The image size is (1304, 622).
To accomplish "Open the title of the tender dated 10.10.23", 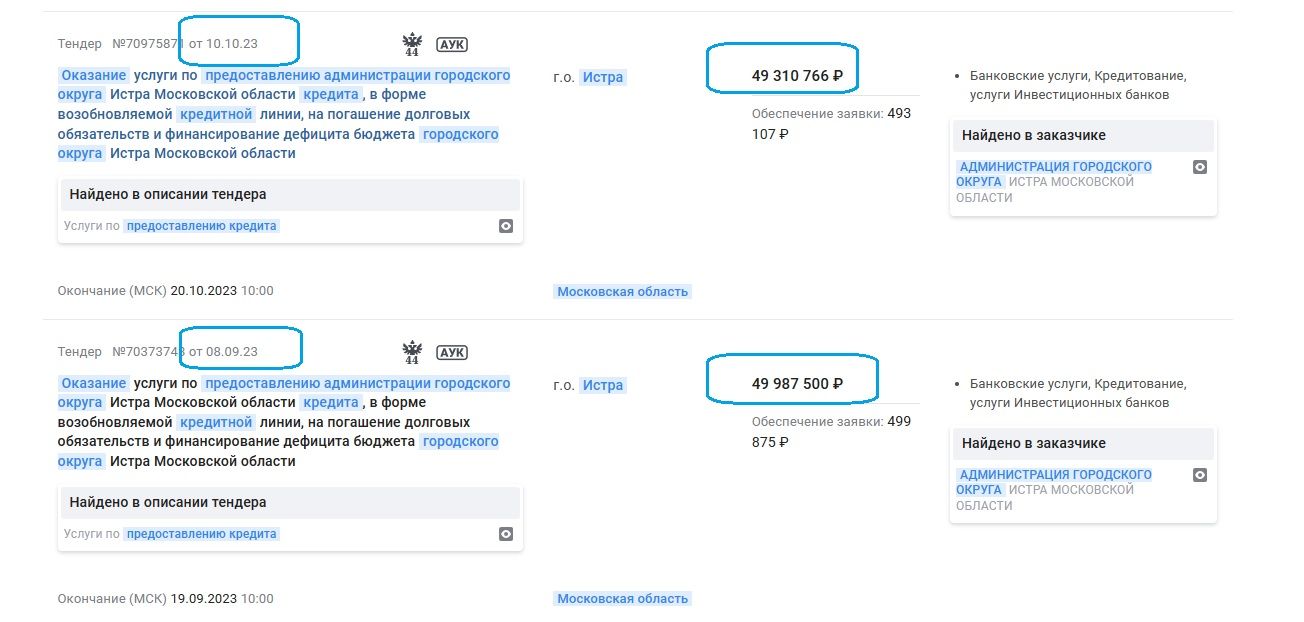I will [x=284, y=114].
